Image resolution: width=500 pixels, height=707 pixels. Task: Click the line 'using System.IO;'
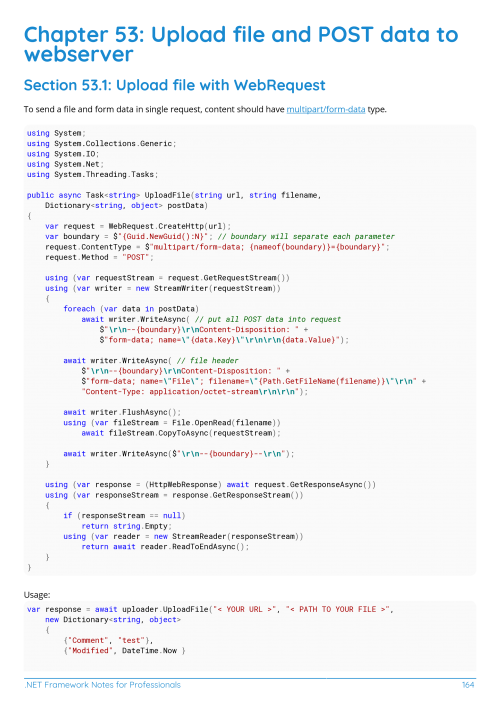pyautogui.click(x=63, y=154)
